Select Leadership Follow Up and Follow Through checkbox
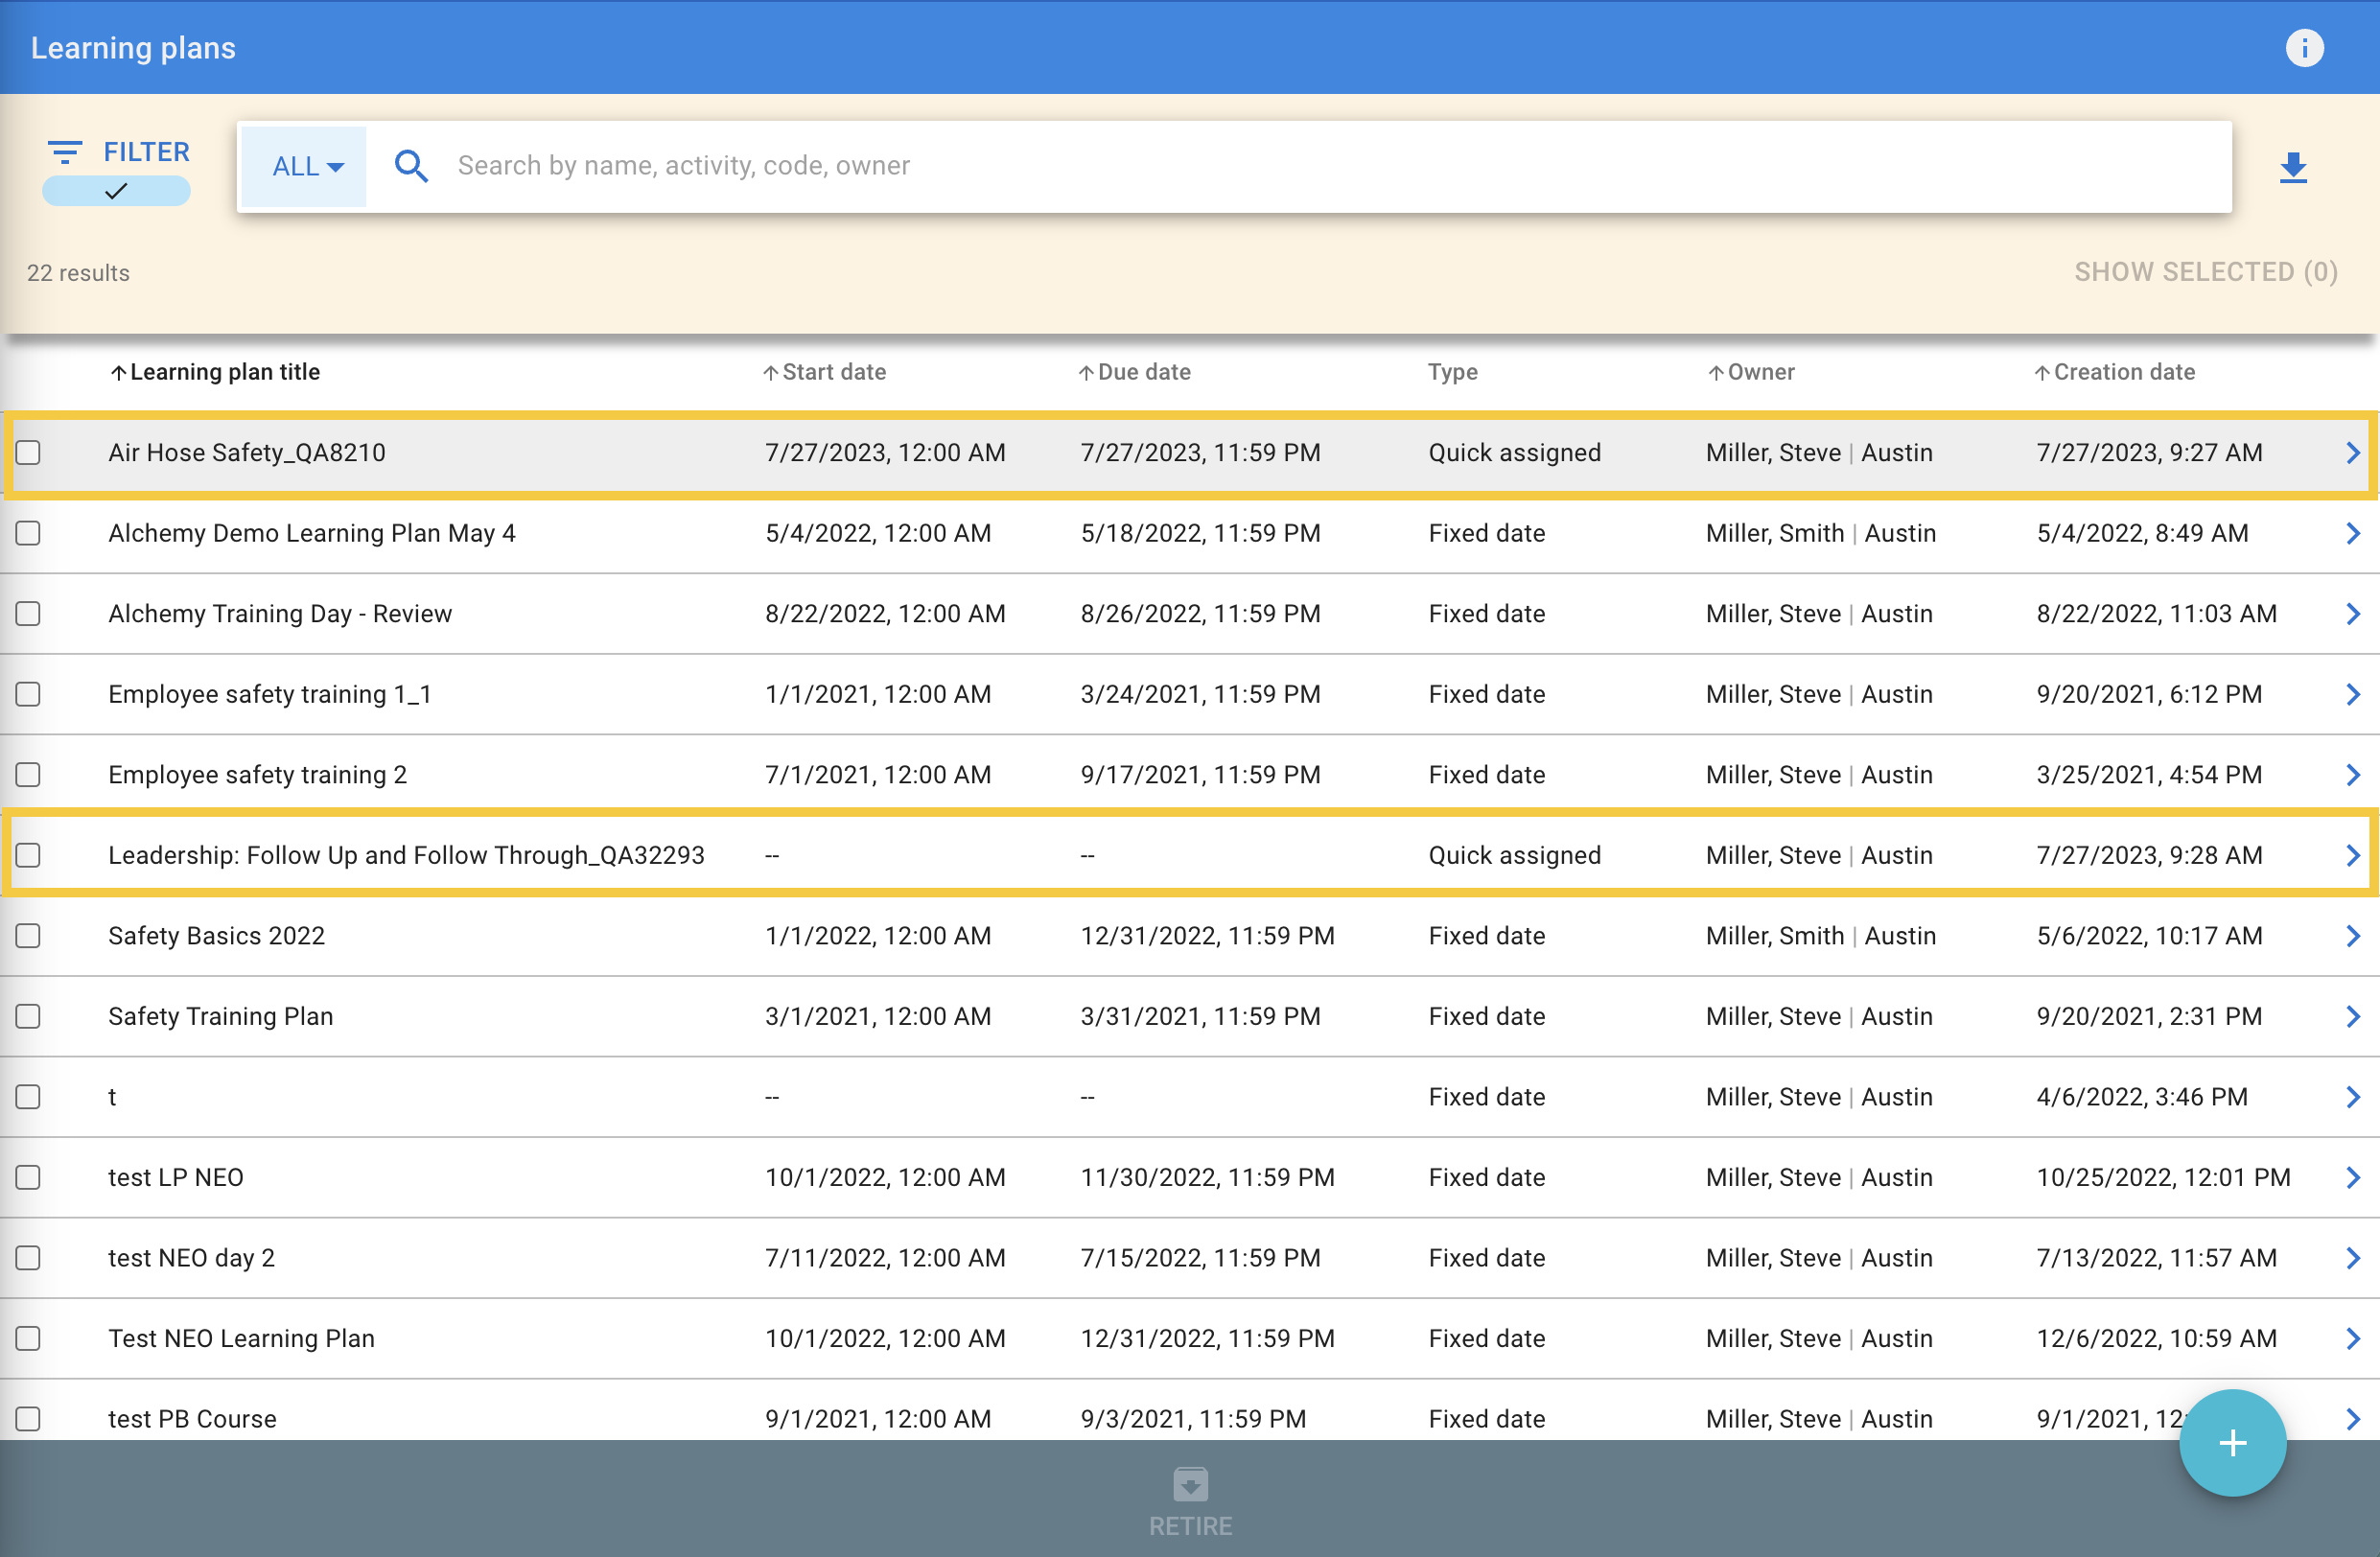The width and height of the screenshot is (2380, 1557). tap(28, 856)
